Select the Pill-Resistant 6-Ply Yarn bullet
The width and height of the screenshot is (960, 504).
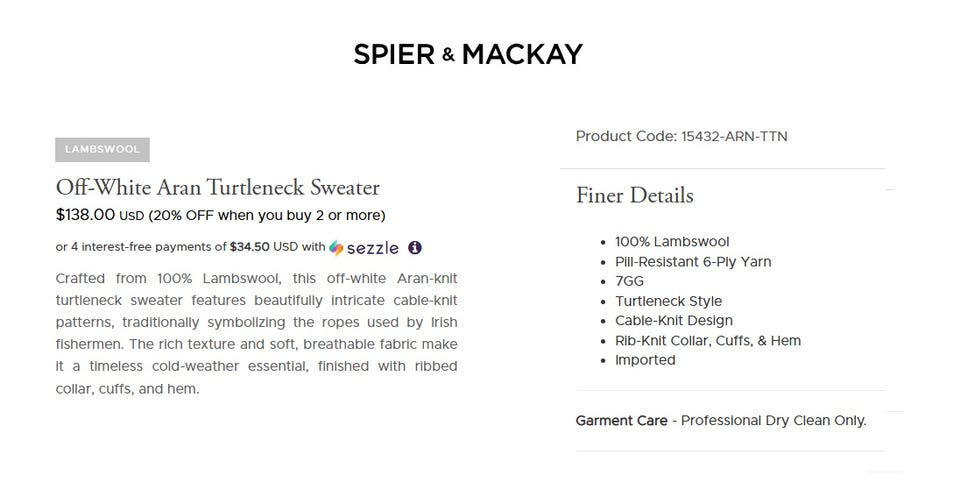tap(693, 261)
